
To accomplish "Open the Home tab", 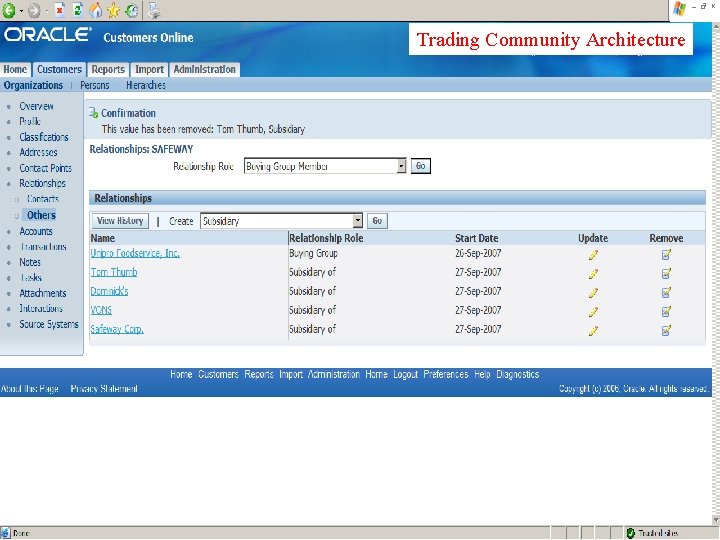I will [15, 69].
